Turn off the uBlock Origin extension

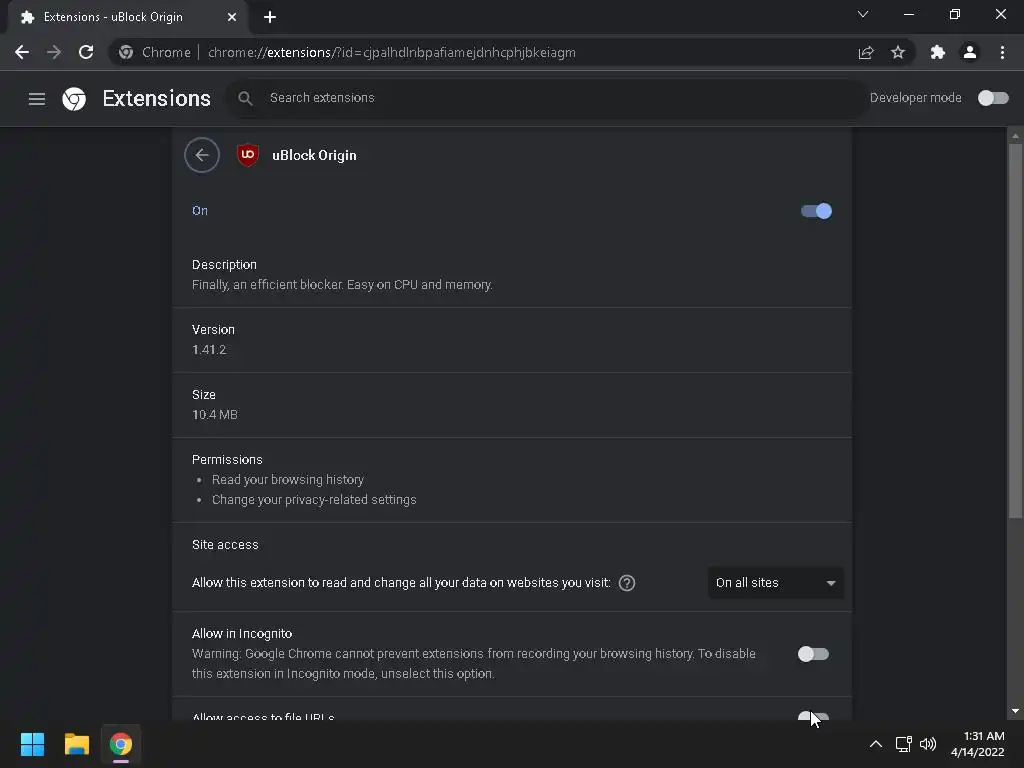[816, 211]
